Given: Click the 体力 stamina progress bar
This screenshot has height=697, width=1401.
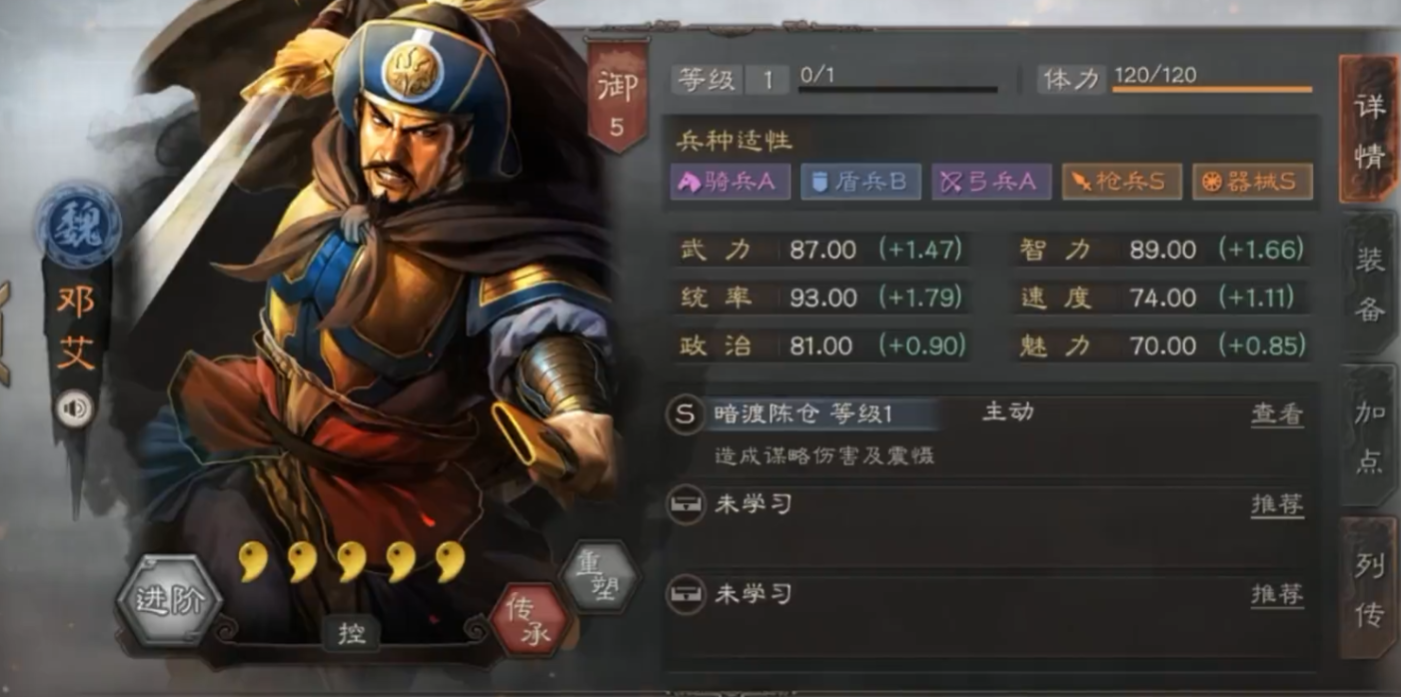Looking at the screenshot, I should pos(1212,90).
